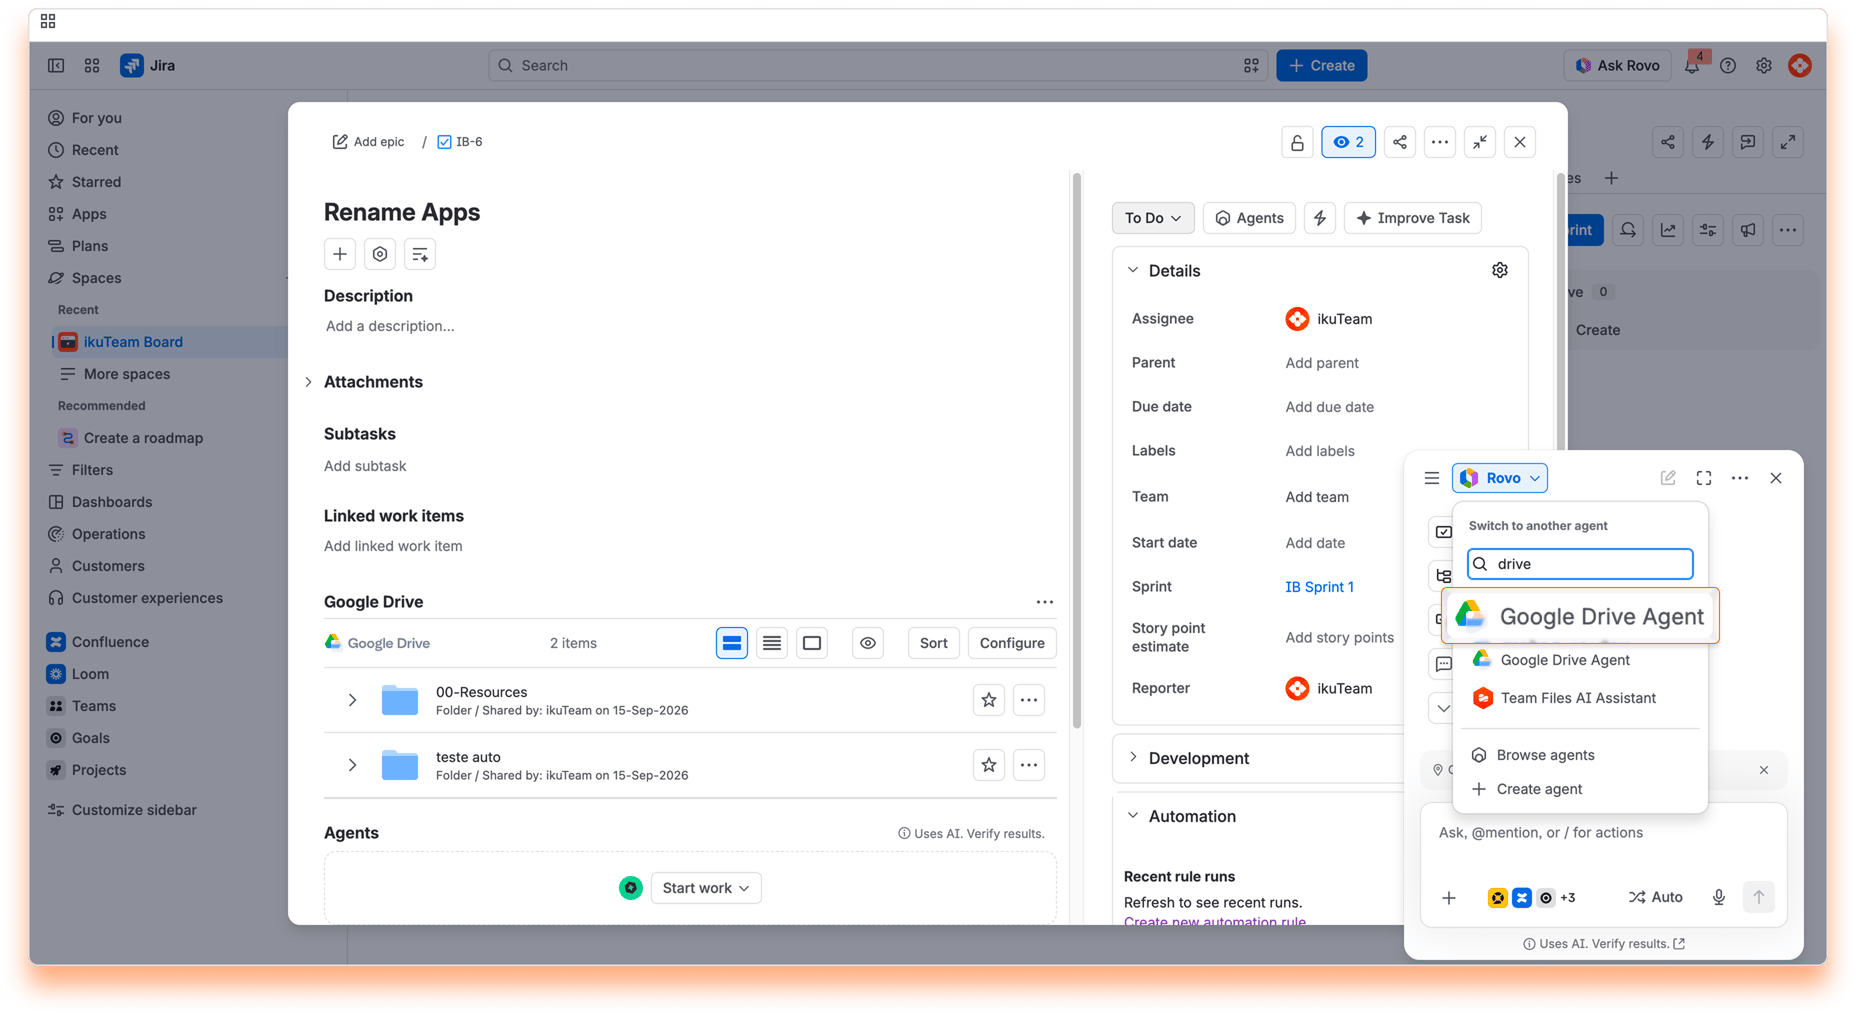Expand the teste auto folder row
Screen dimensions: 1856x1014
point(352,765)
